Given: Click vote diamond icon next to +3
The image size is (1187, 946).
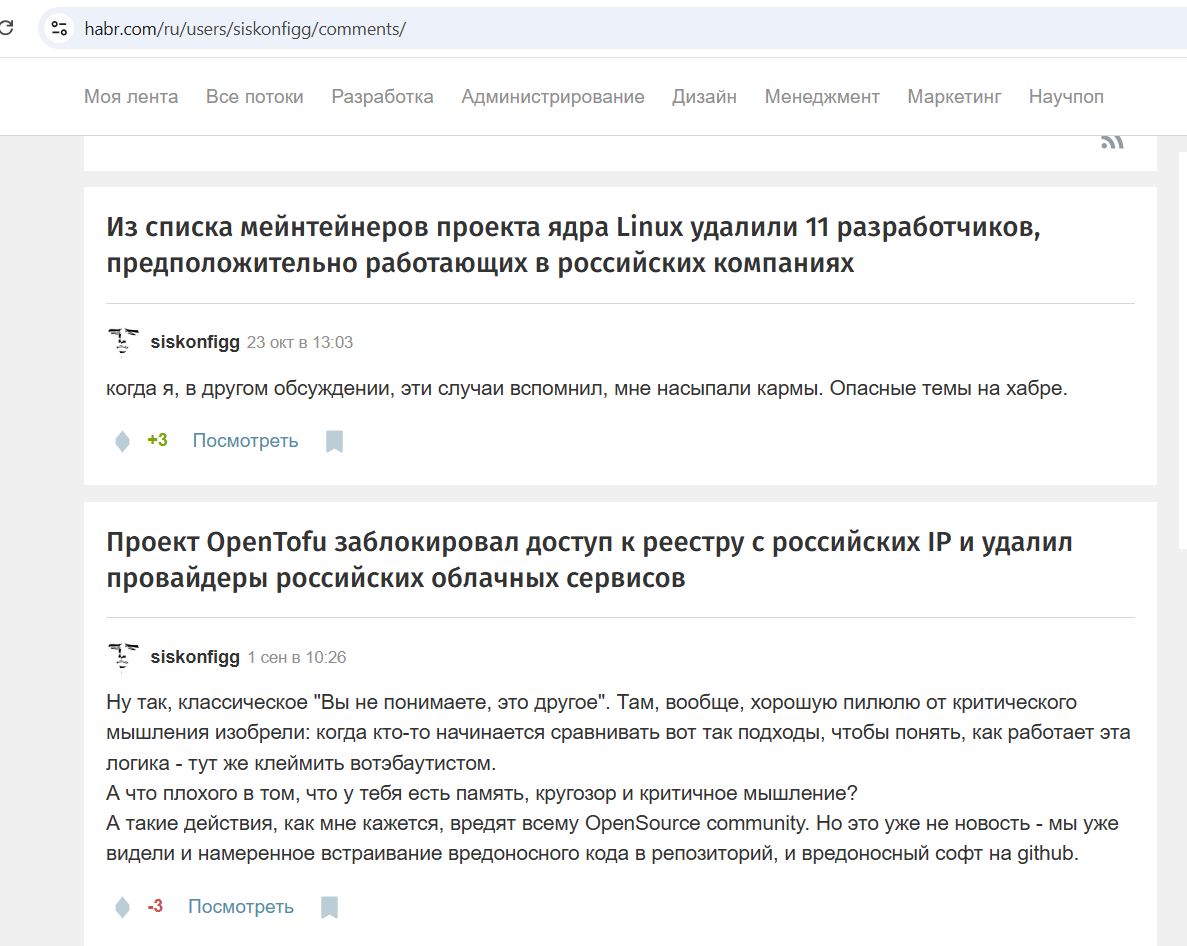Looking at the screenshot, I should (122, 441).
